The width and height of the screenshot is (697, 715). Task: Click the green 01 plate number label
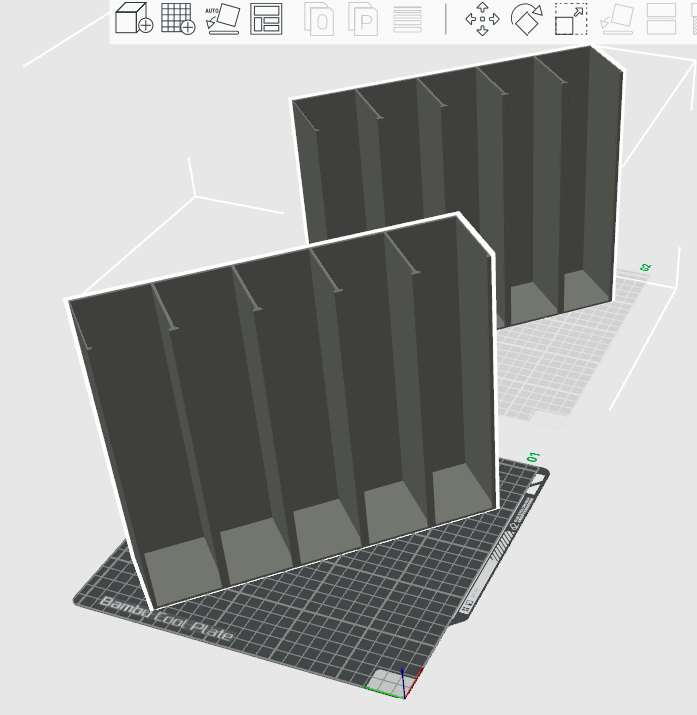[x=533, y=456]
